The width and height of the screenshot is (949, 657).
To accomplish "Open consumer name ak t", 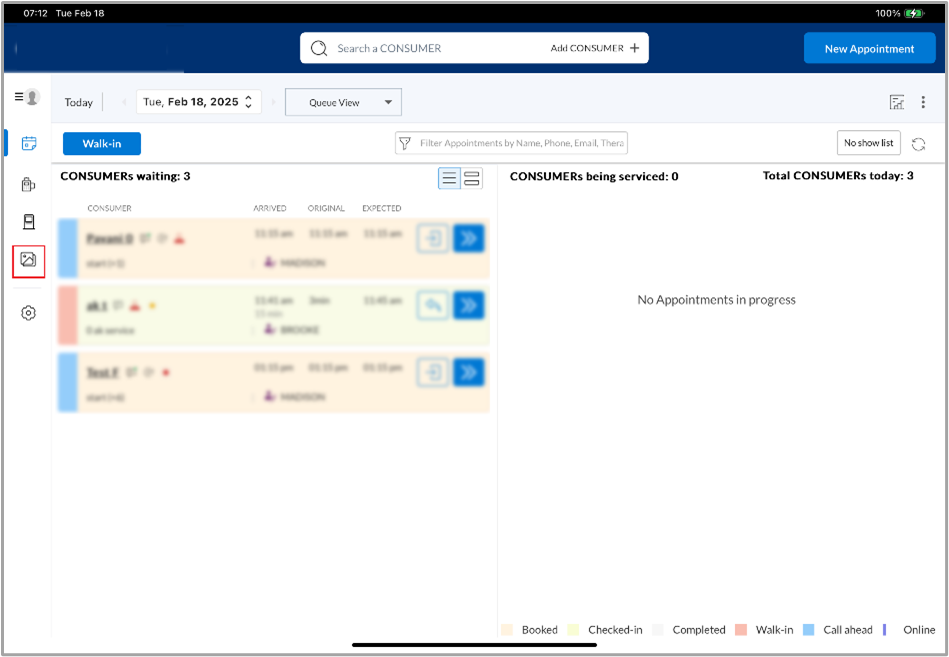I will tap(97, 306).
